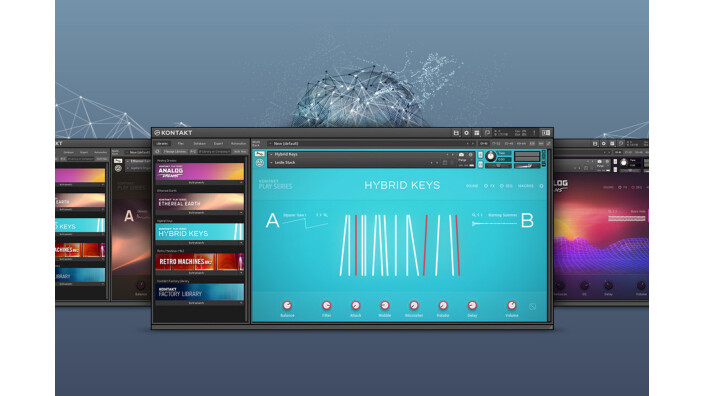
Task: Click the library search input field
Action: [x=215, y=152]
